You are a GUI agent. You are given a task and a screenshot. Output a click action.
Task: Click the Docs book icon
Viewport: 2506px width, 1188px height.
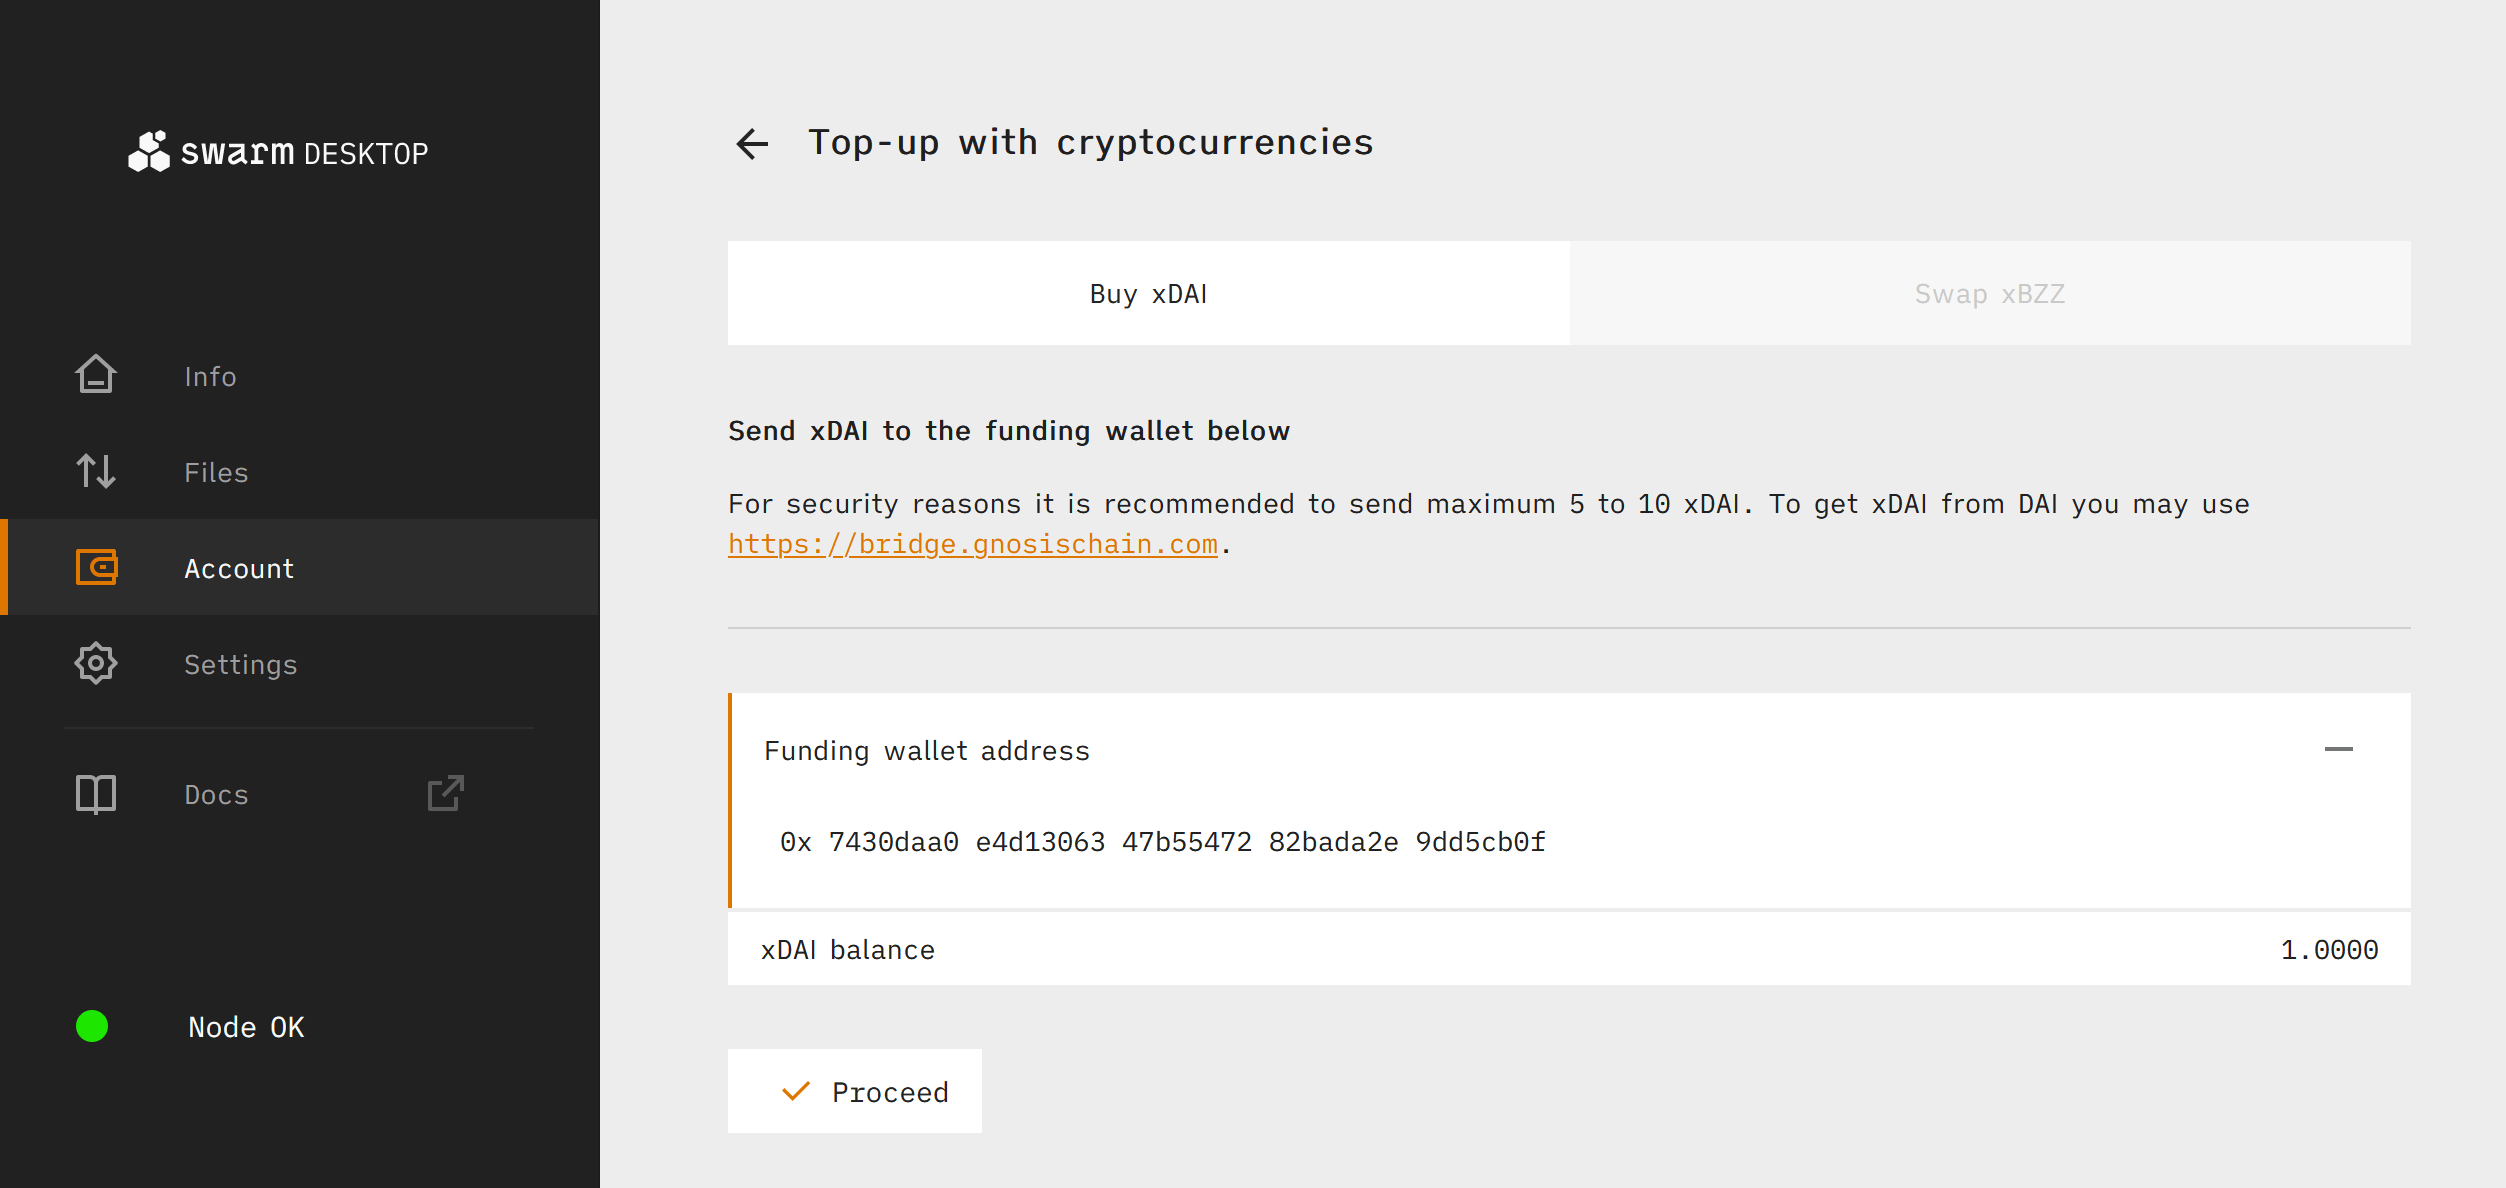point(96,794)
